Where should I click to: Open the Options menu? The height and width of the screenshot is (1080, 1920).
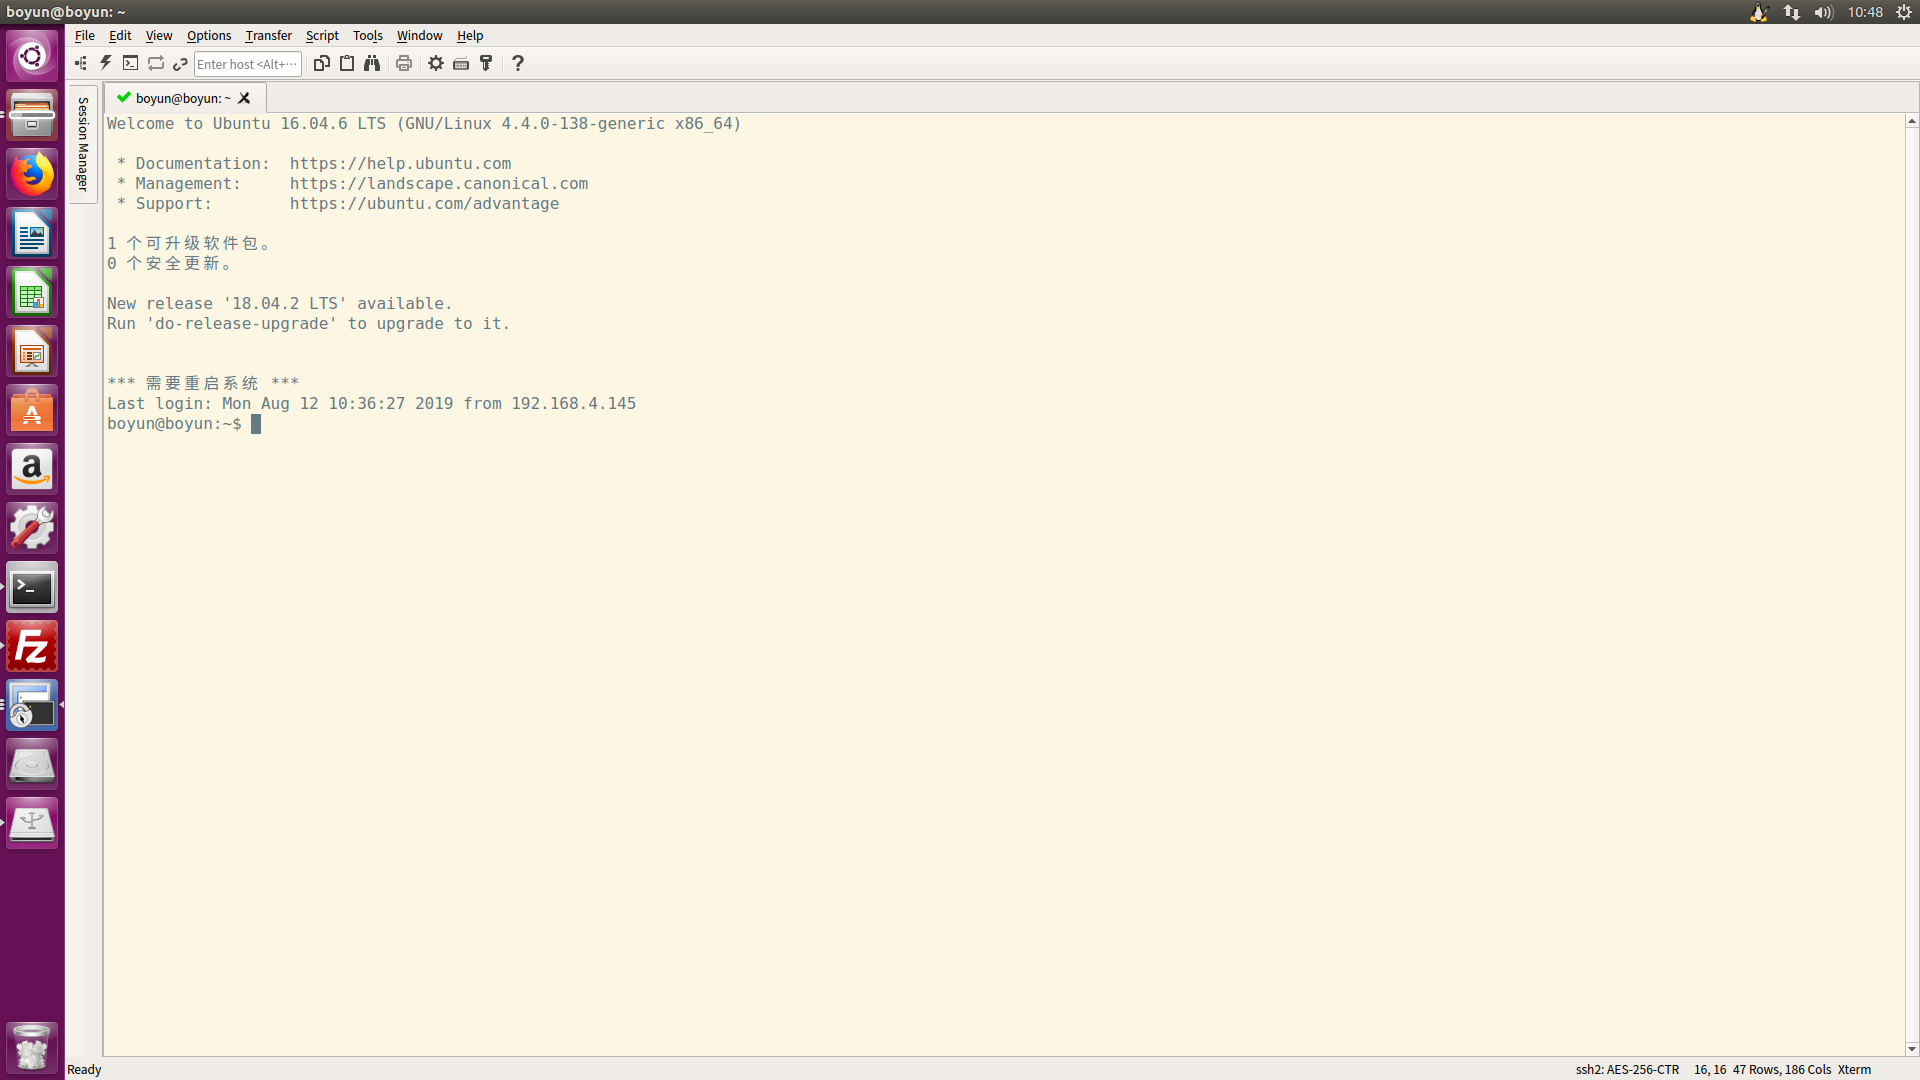coord(208,35)
